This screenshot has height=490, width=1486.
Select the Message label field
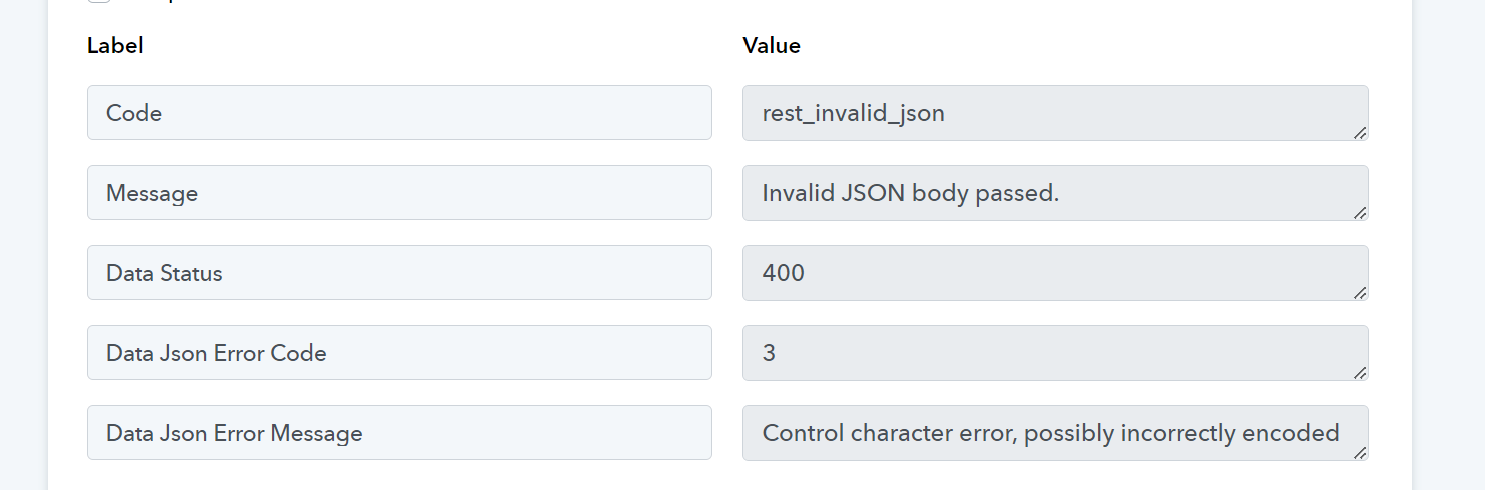click(x=399, y=193)
